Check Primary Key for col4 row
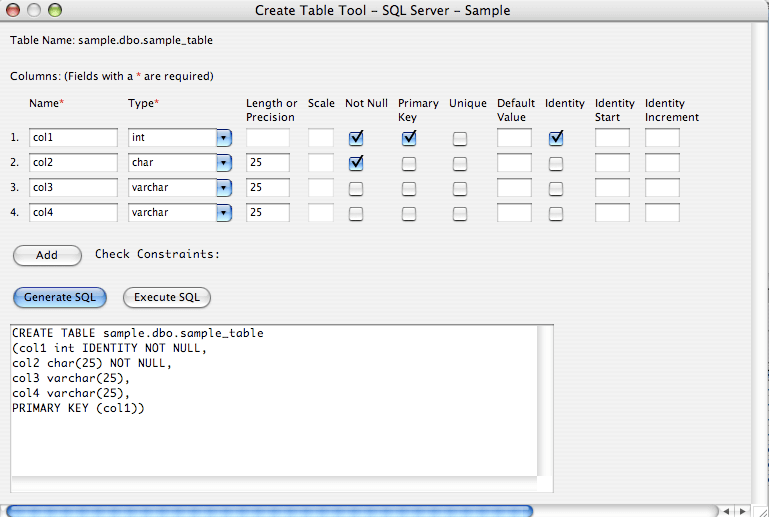 click(x=409, y=213)
